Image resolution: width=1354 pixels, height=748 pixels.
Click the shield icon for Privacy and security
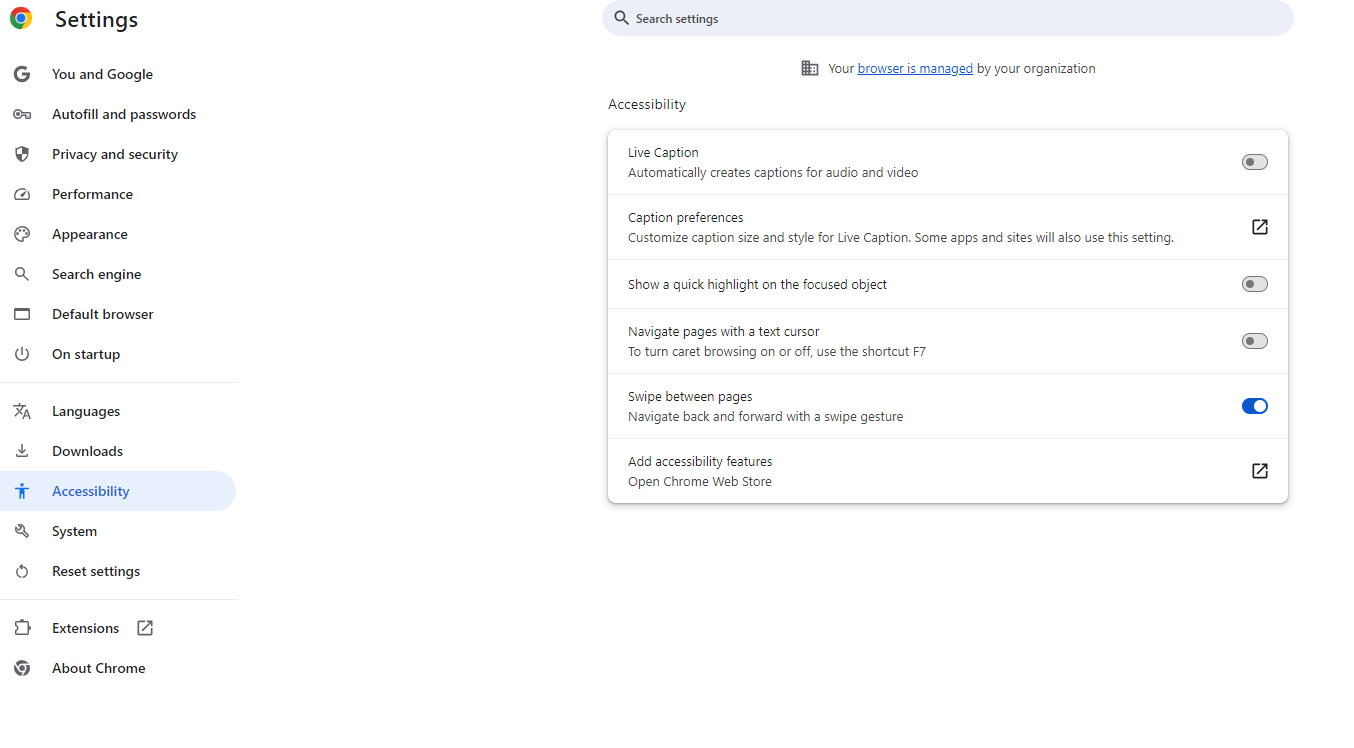click(x=22, y=154)
